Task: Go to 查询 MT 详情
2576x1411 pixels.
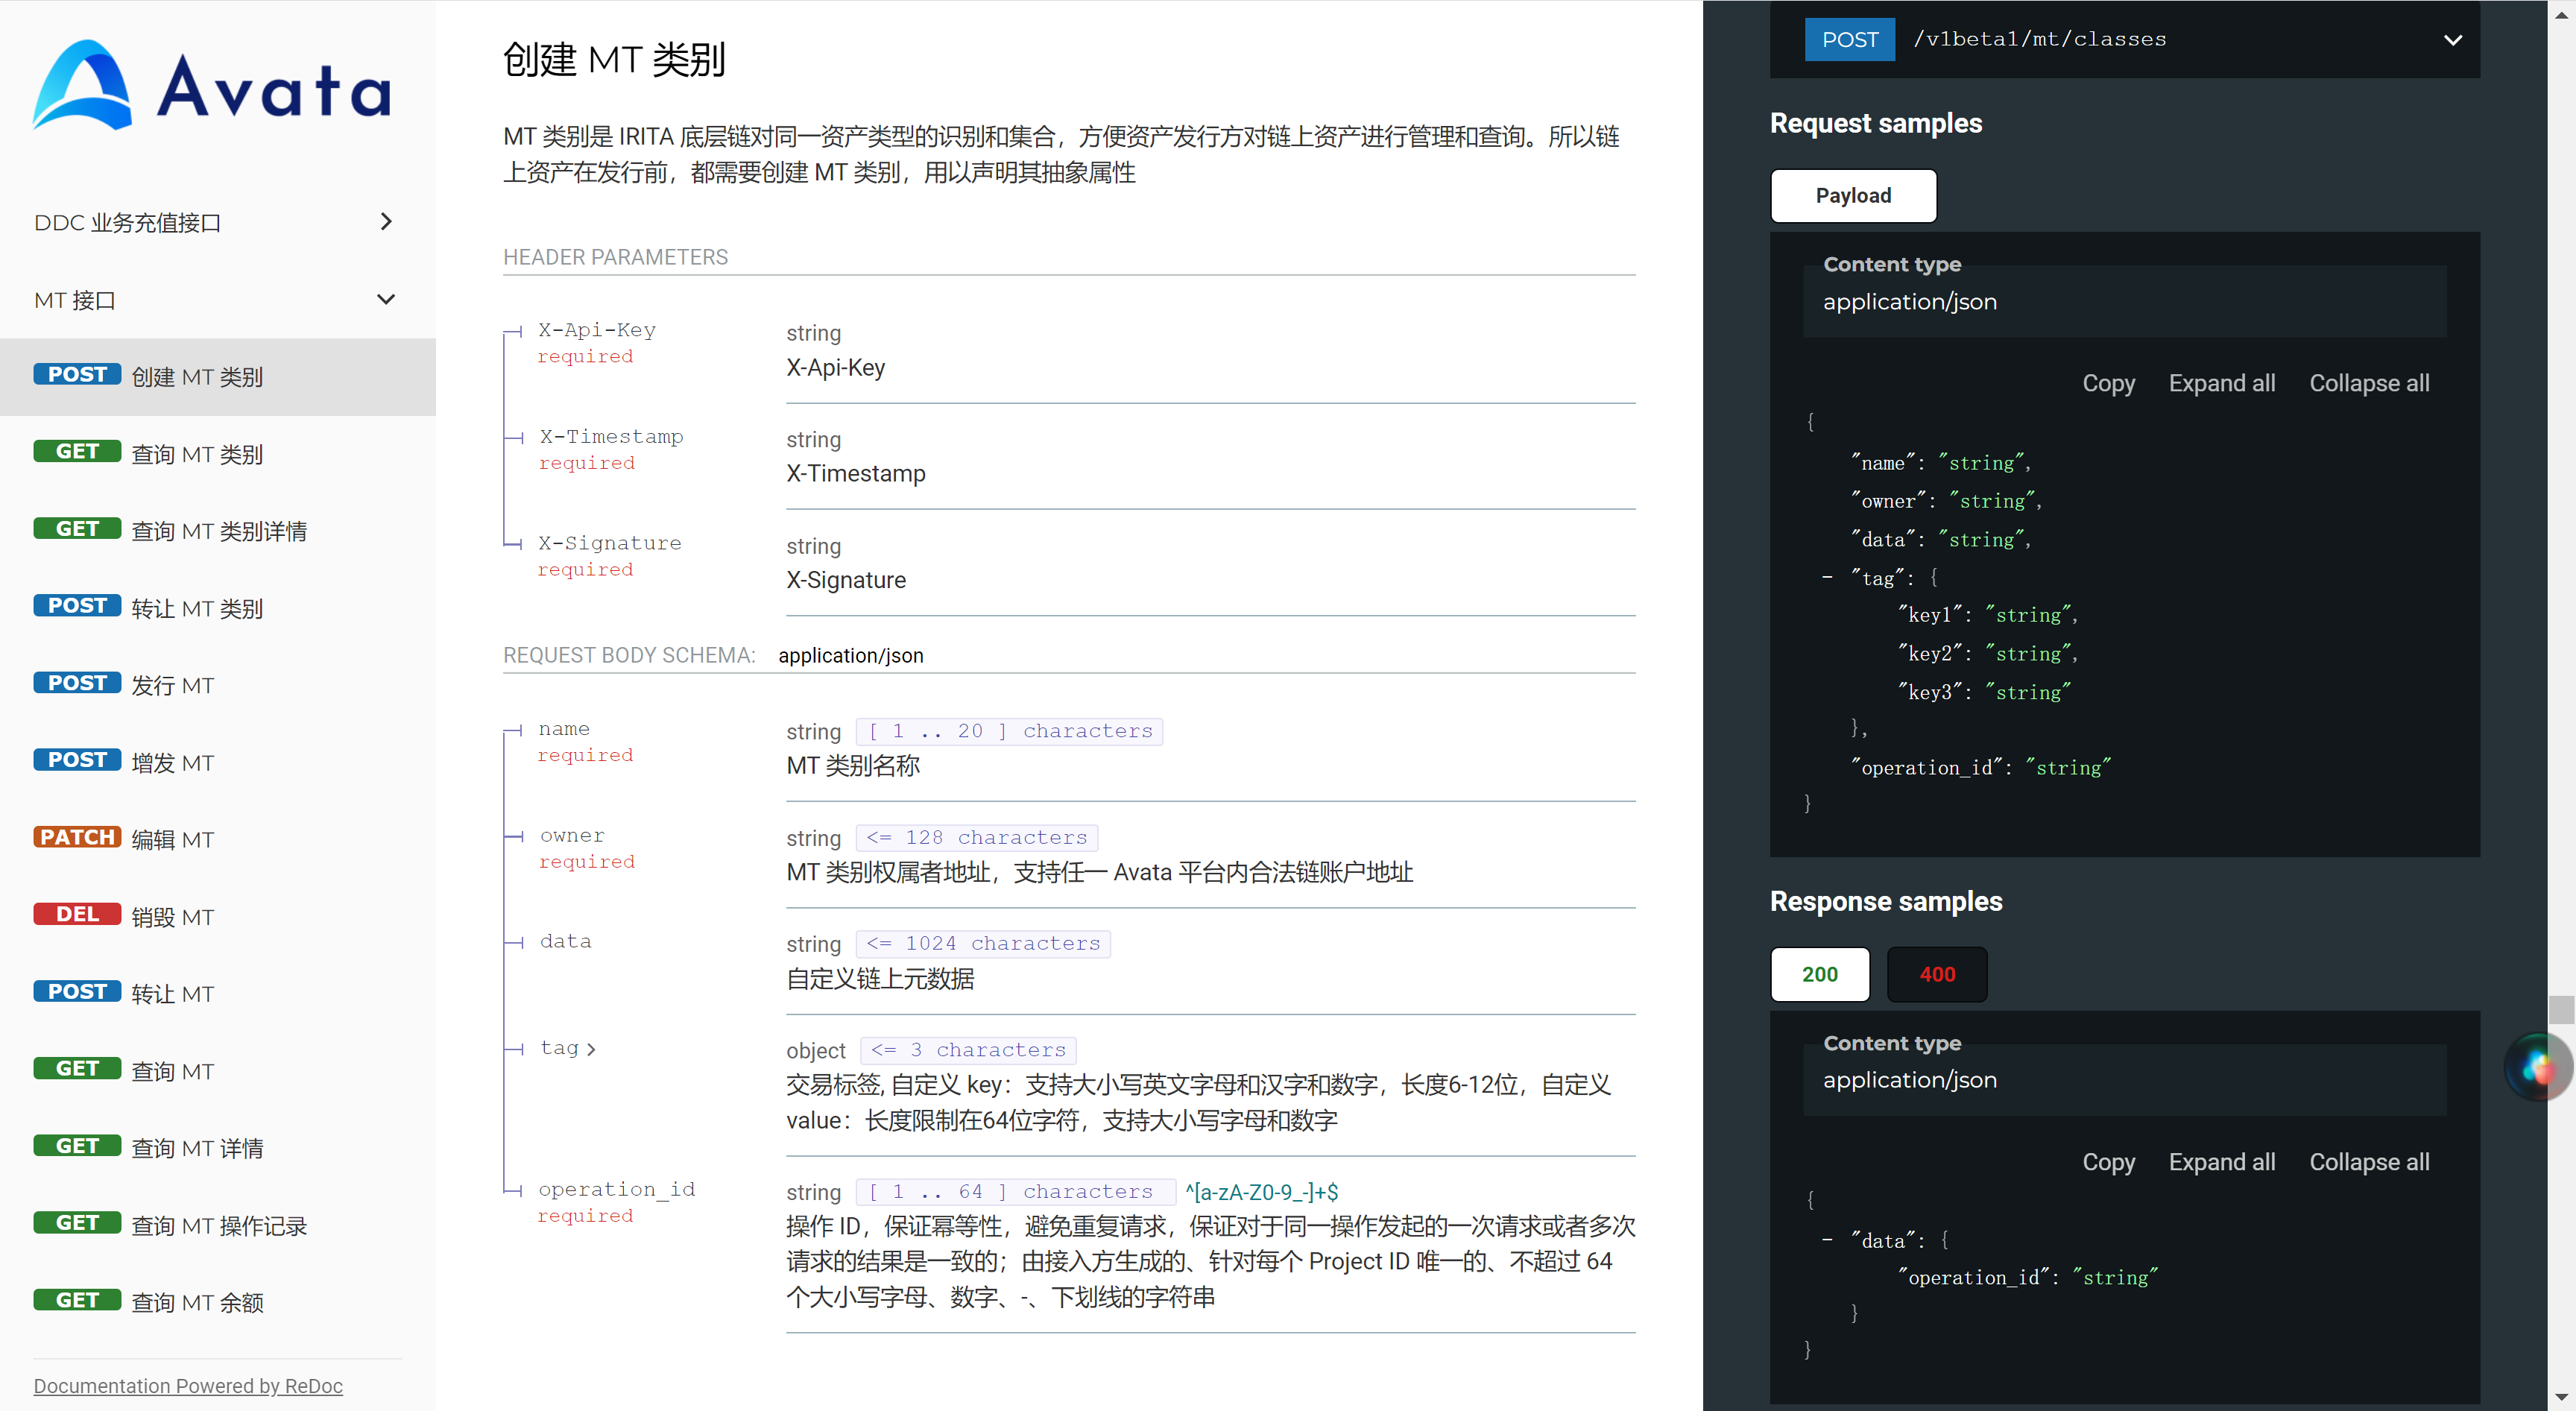Action: [x=217, y=1147]
